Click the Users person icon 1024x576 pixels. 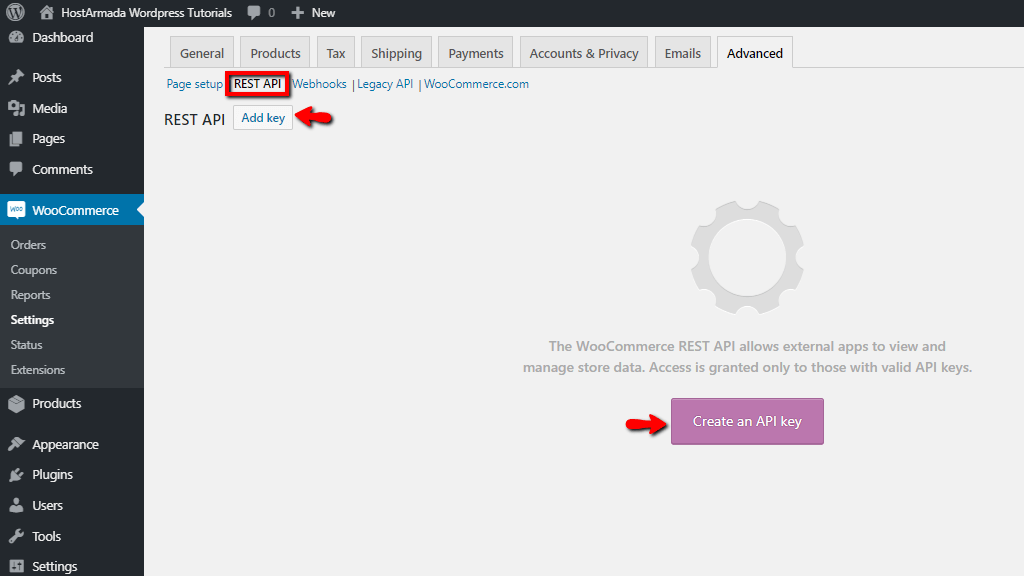point(16,506)
